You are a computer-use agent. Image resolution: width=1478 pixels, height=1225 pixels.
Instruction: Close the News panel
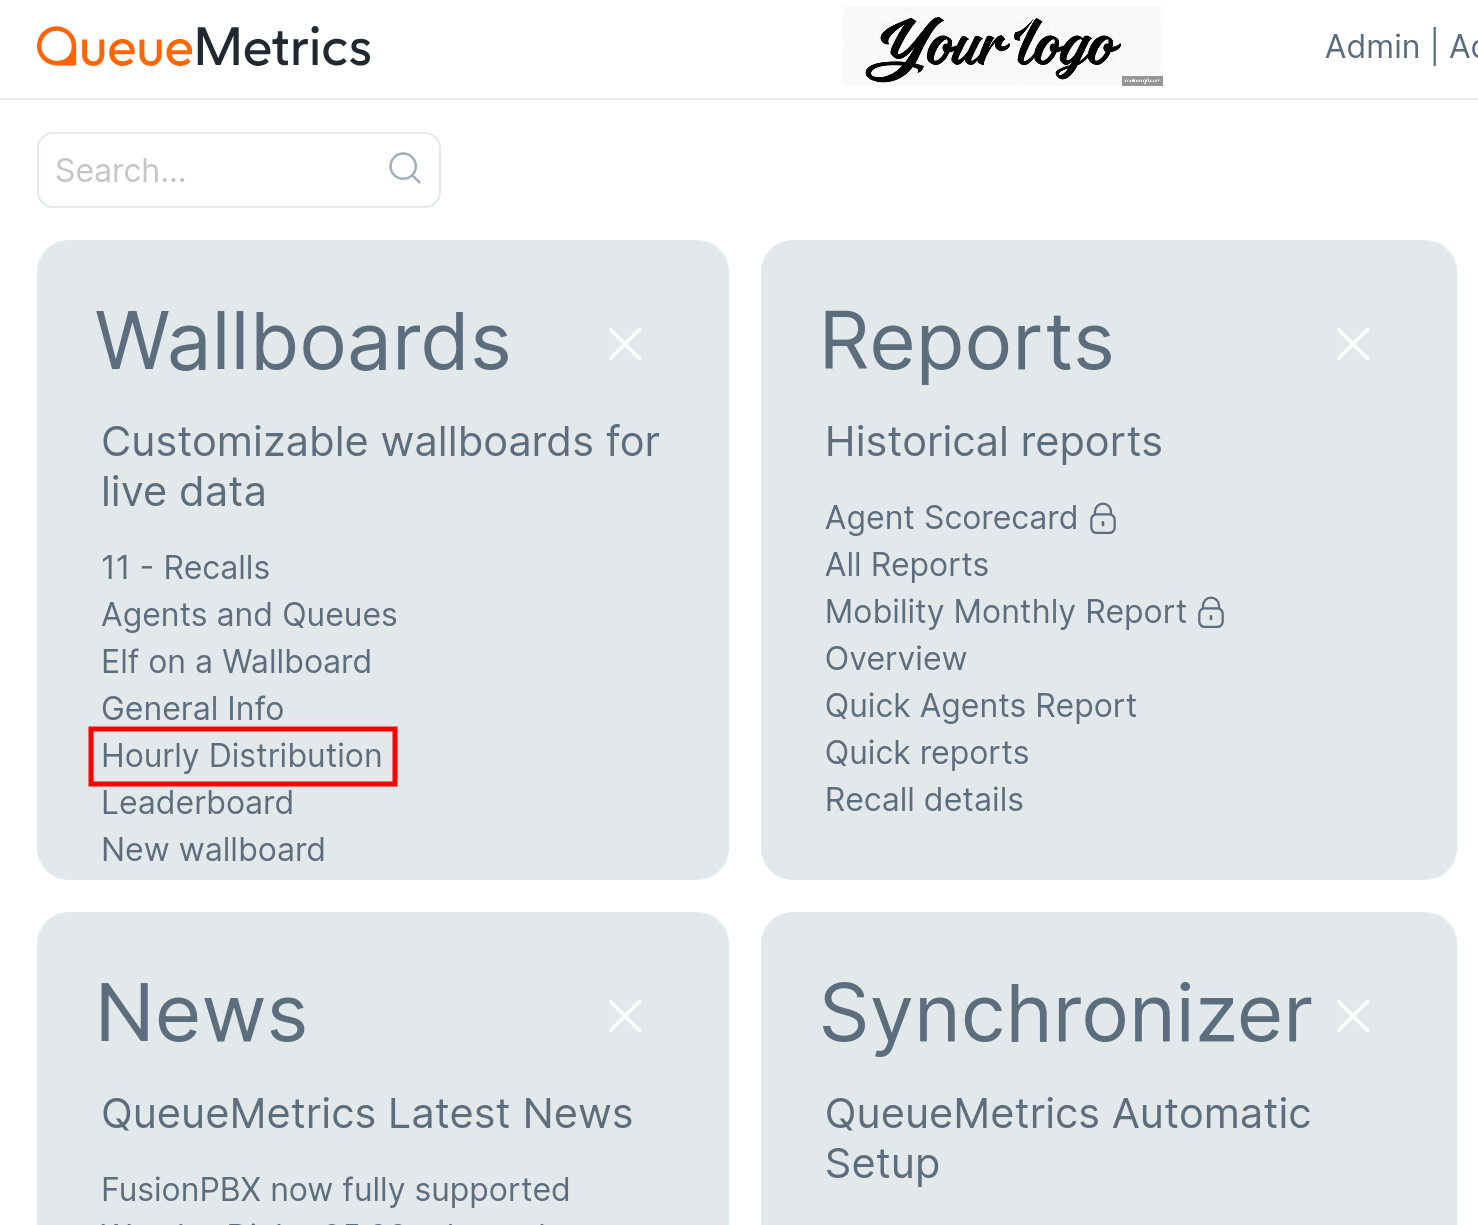click(x=625, y=1016)
